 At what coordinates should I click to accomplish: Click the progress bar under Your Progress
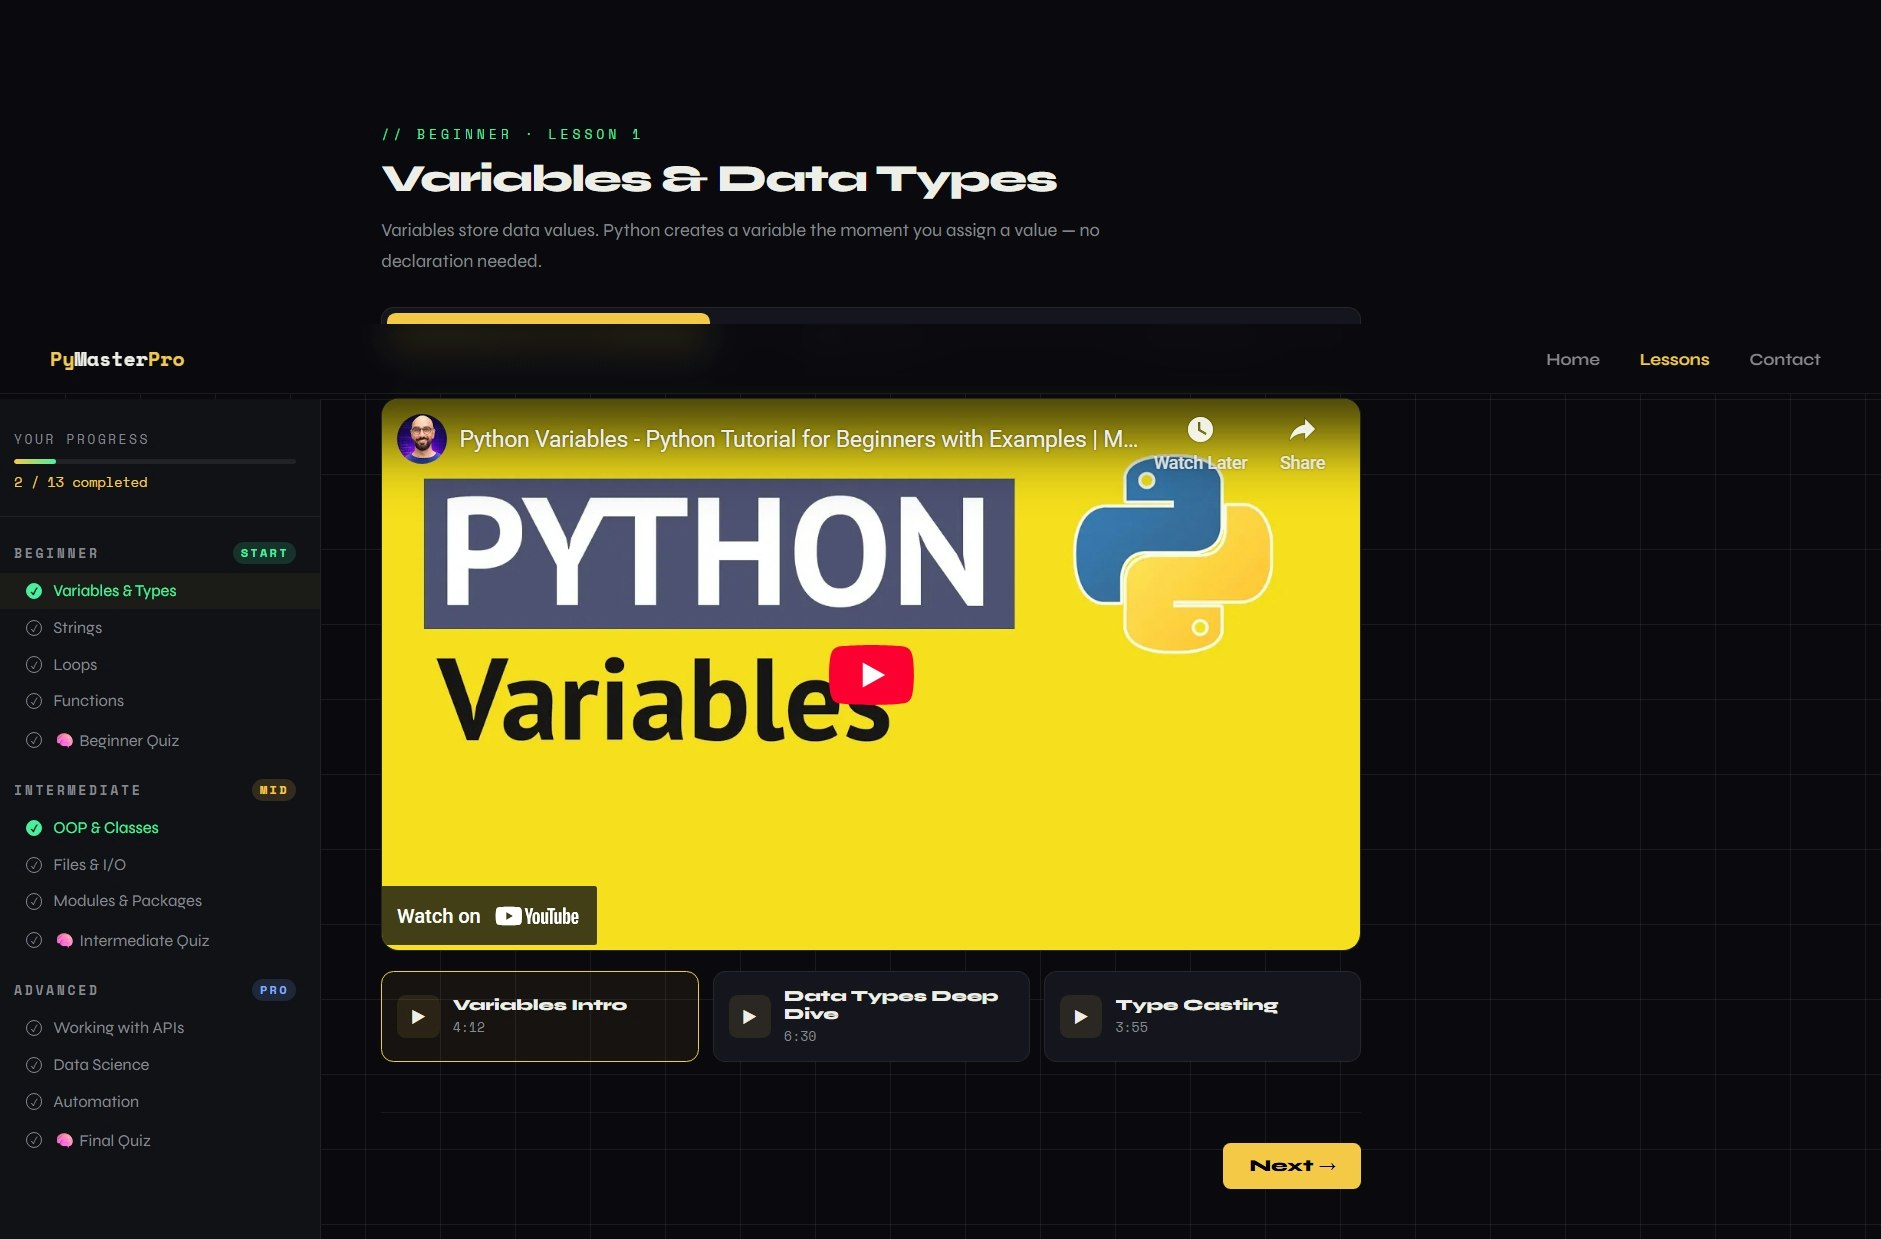click(x=154, y=461)
